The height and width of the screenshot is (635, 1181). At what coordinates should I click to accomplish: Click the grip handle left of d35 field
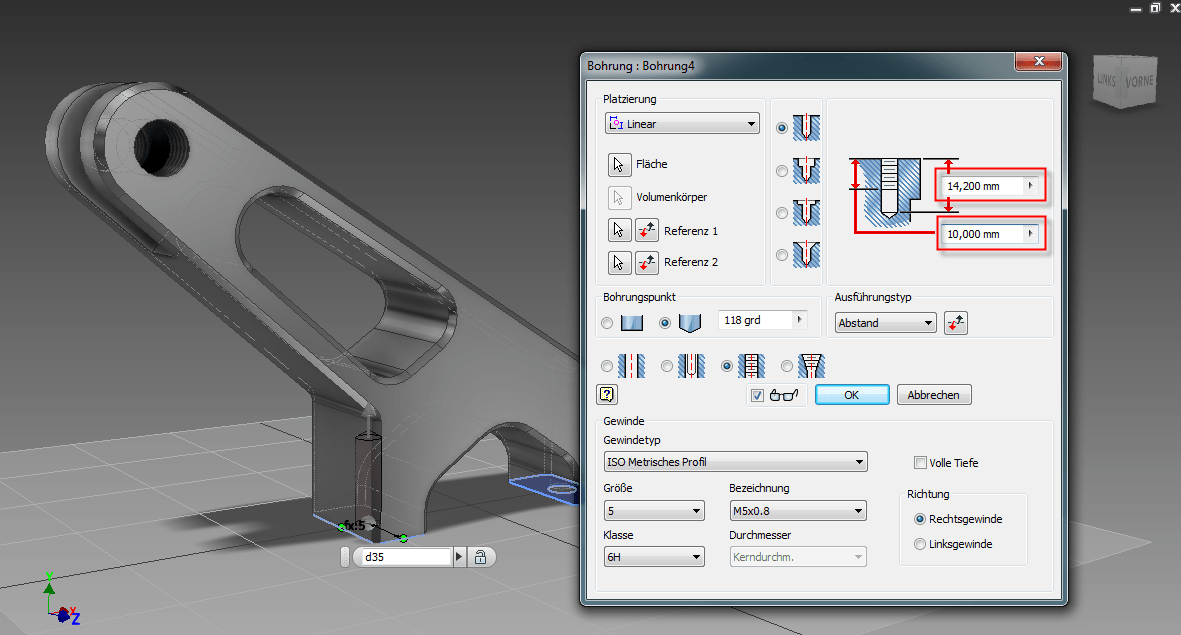345,557
